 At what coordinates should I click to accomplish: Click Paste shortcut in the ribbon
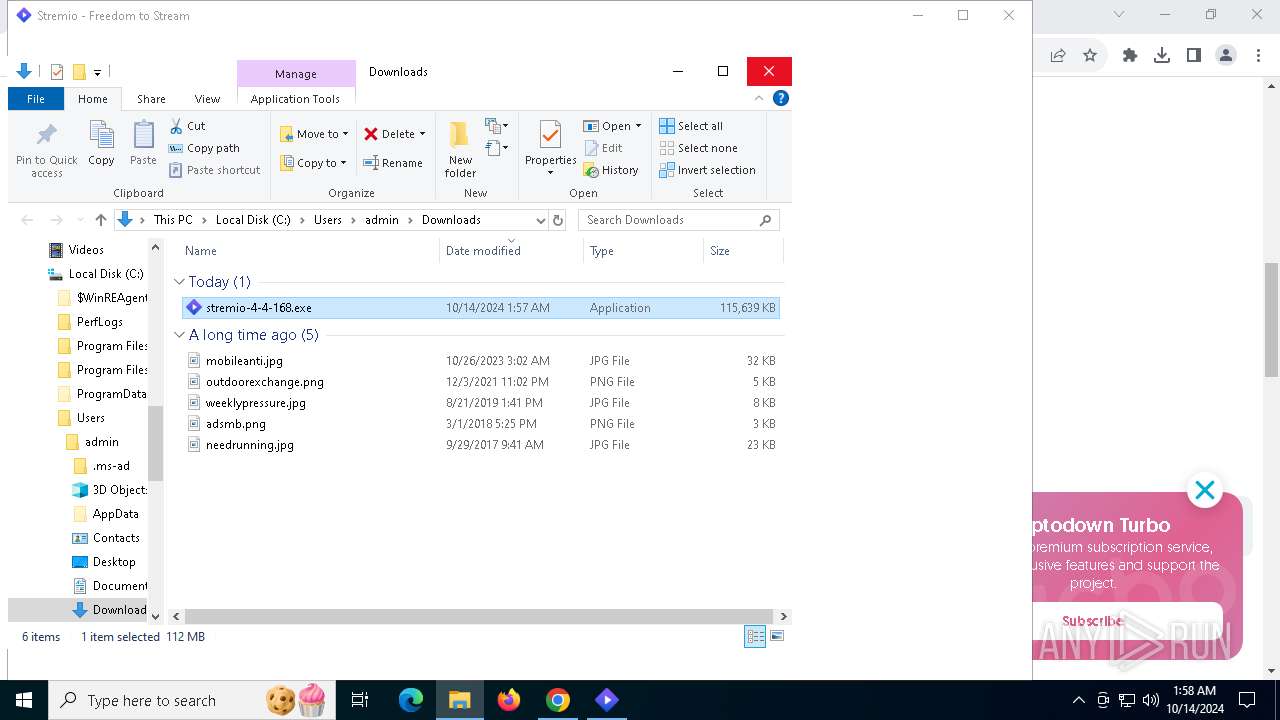click(214, 170)
